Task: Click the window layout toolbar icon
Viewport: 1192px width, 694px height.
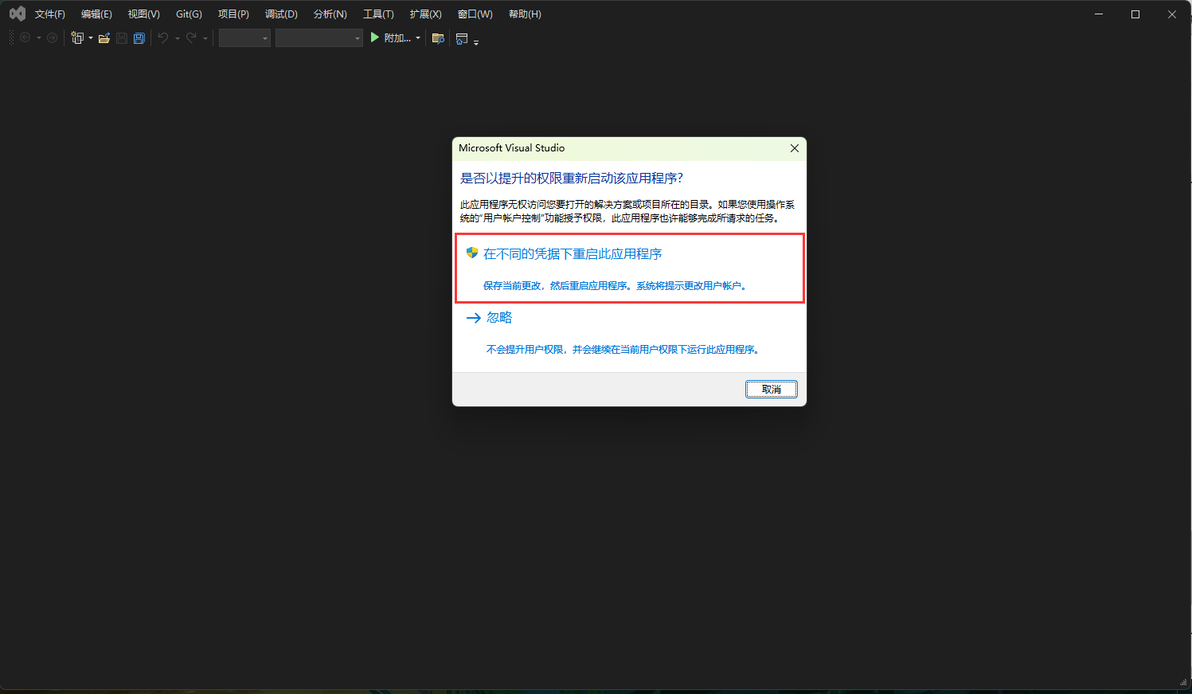Action: coord(461,38)
